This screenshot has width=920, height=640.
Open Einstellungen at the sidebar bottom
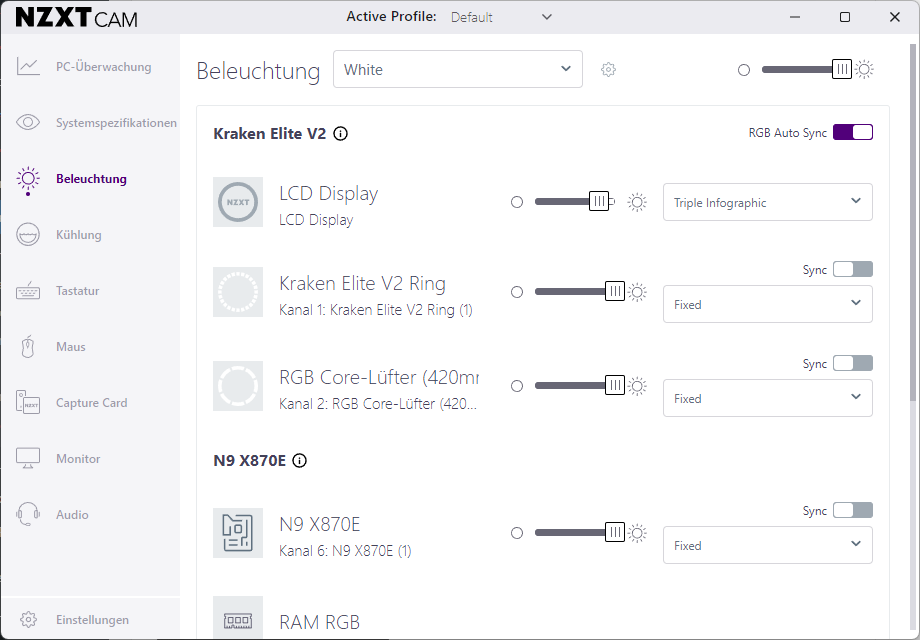tap(92, 620)
